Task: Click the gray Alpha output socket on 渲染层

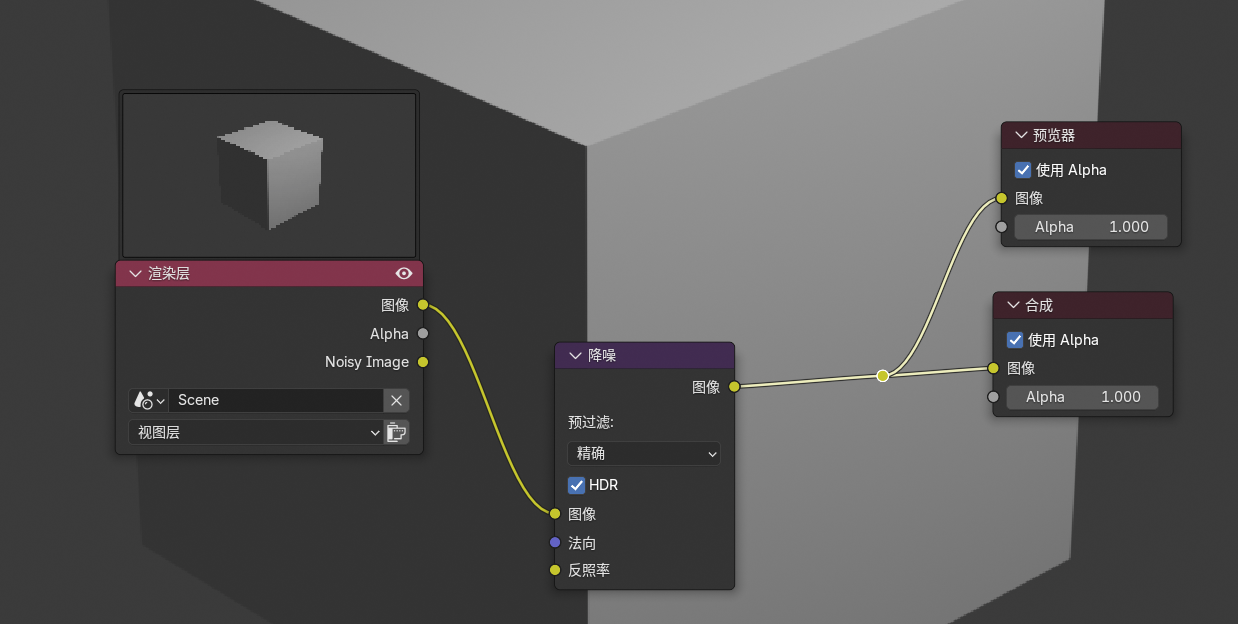Action: click(423, 333)
